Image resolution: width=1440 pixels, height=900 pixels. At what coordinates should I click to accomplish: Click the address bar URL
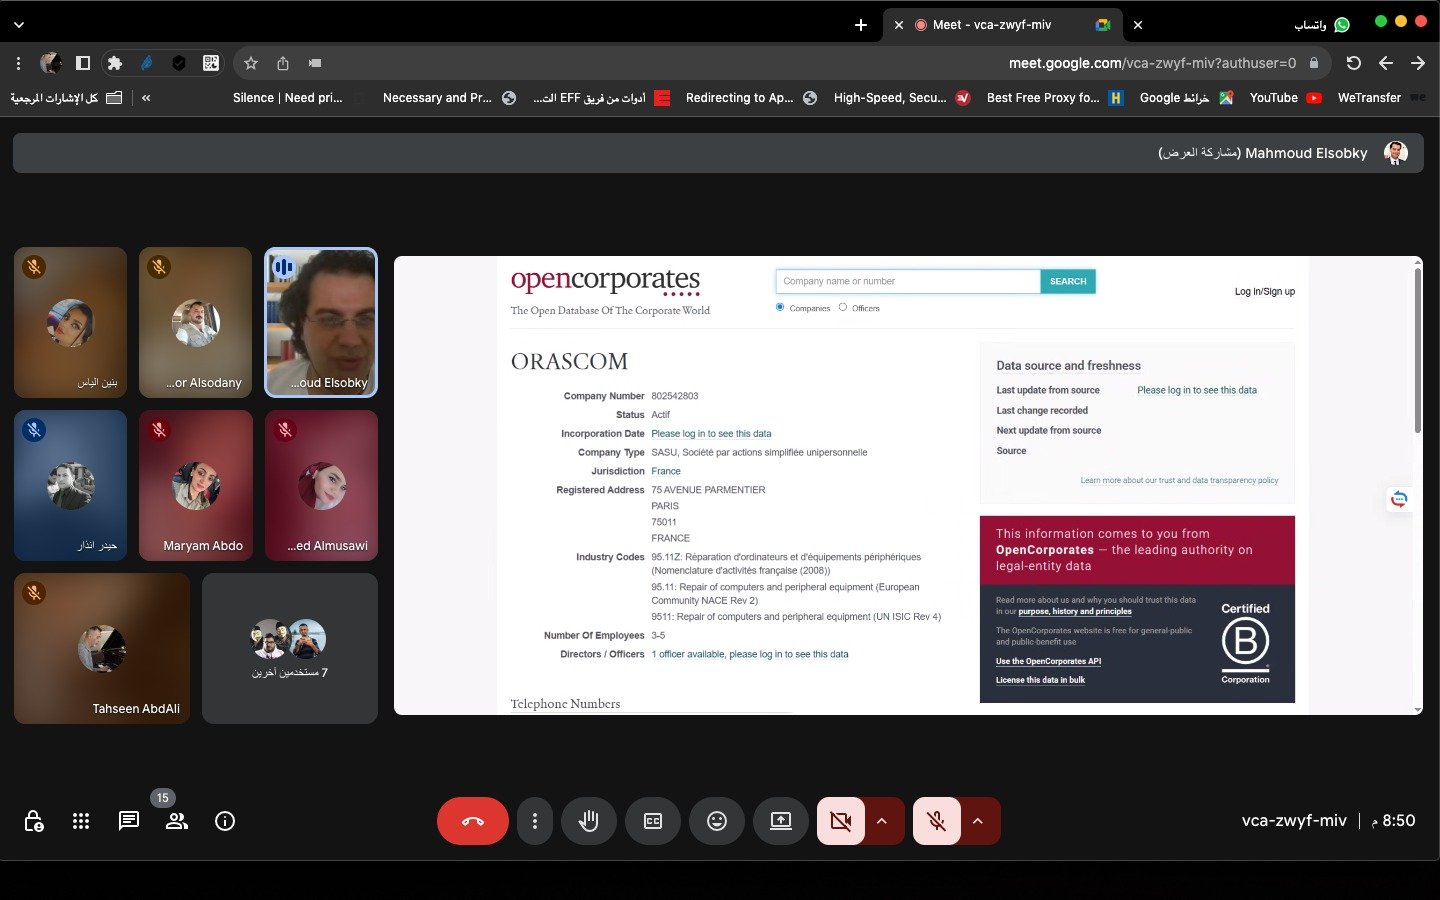pos(1152,63)
